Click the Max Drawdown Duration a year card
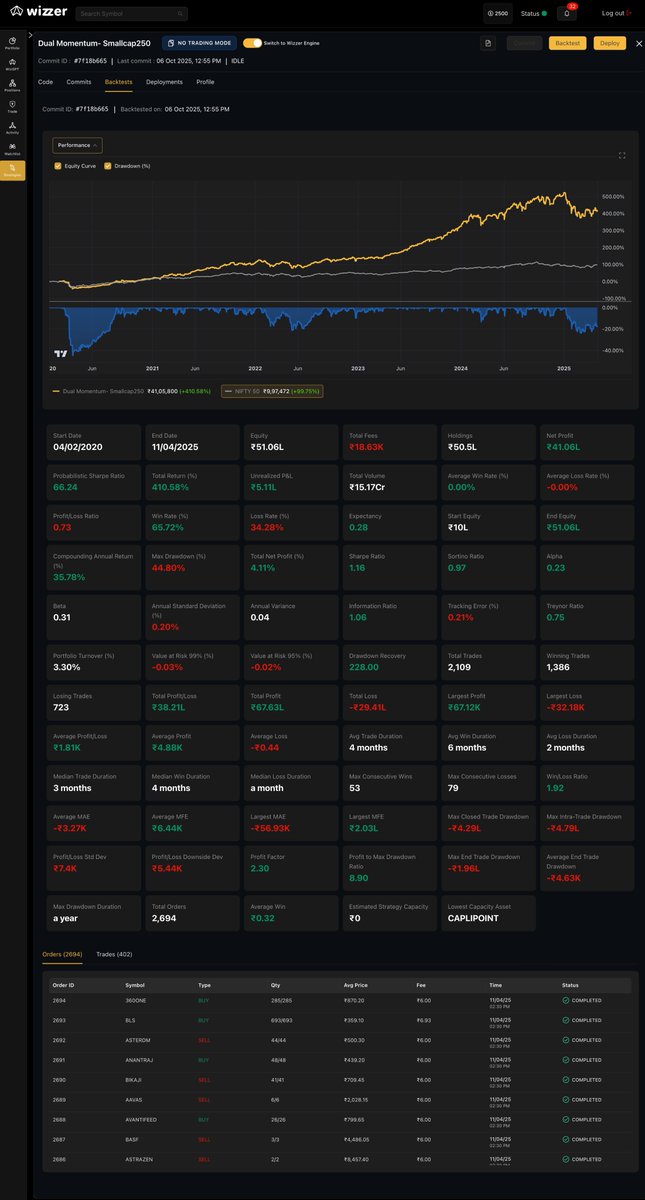645x1200 pixels. (x=95, y=912)
